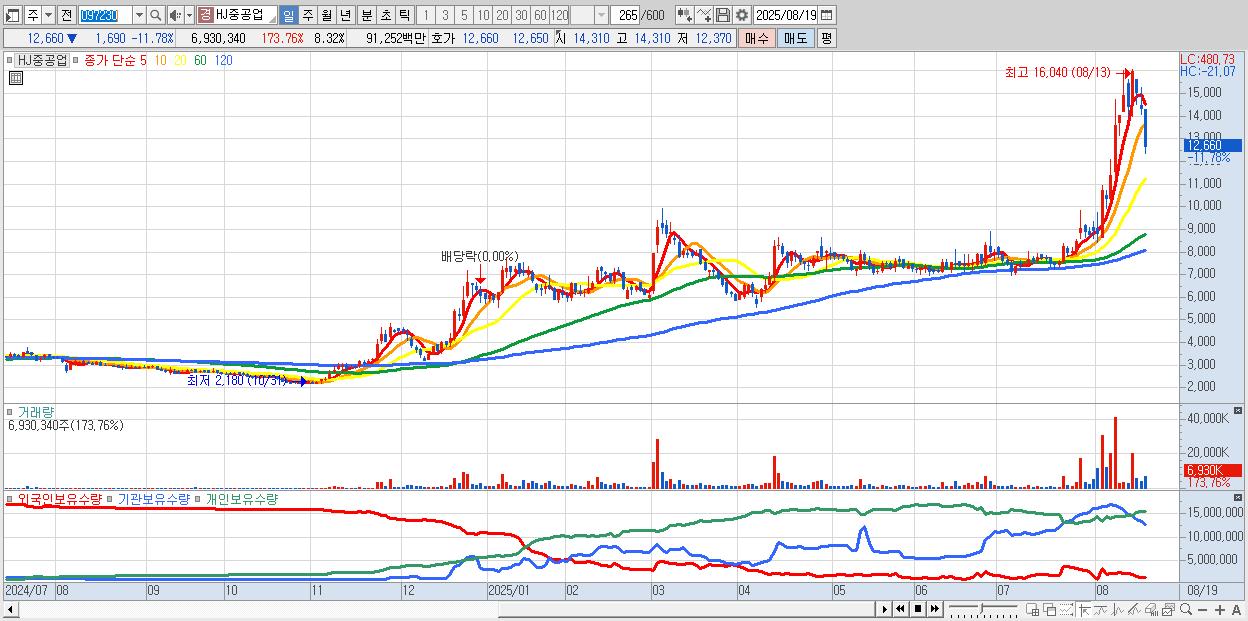Click the red 경 market indicator icon
This screenshot has width=1248, height=621.
coord(205,15)
